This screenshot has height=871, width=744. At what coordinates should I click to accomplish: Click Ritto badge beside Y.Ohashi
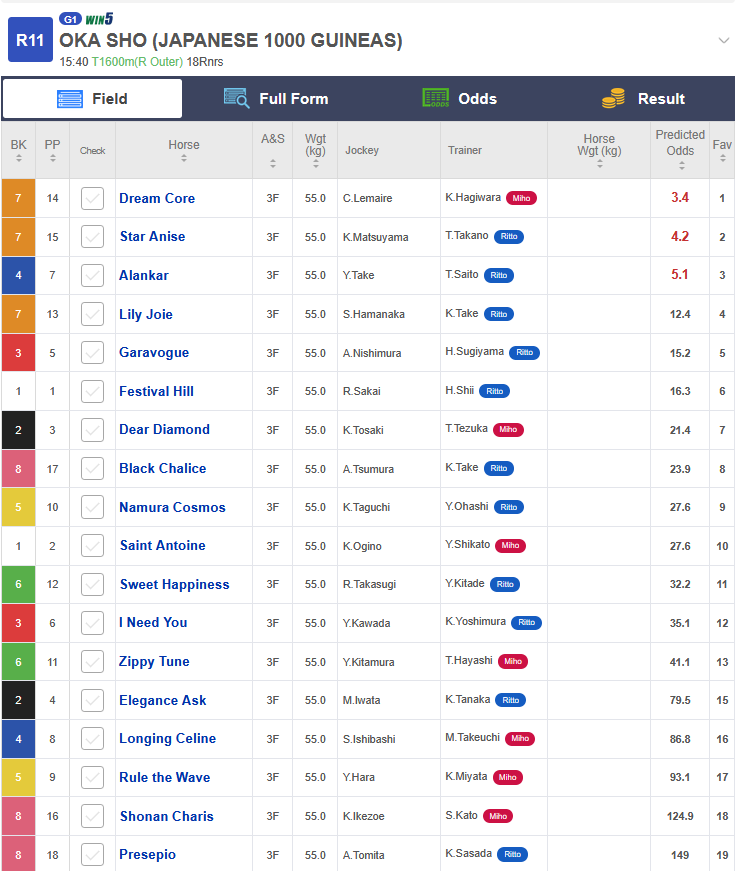click(x=509, y=507)
